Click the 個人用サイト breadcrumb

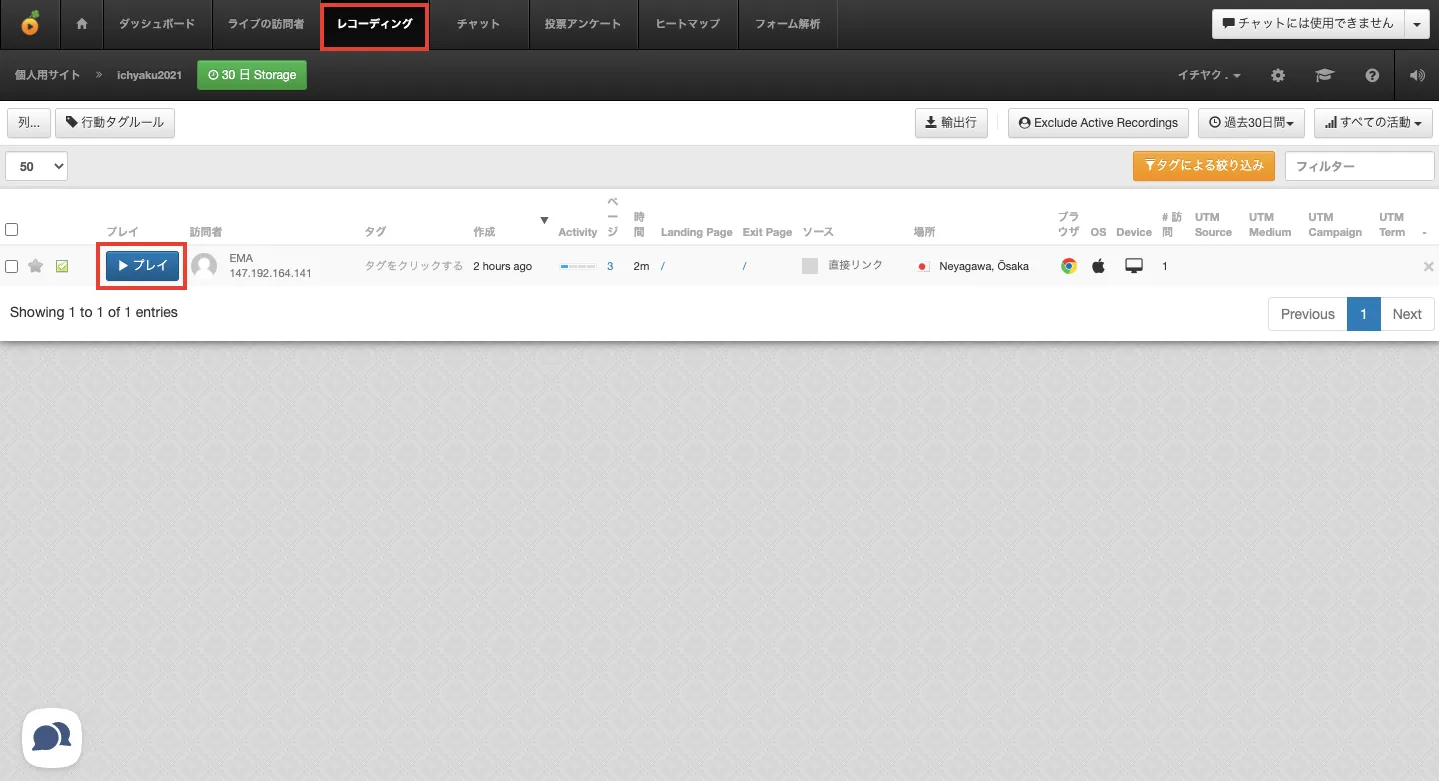click(47, 75)
